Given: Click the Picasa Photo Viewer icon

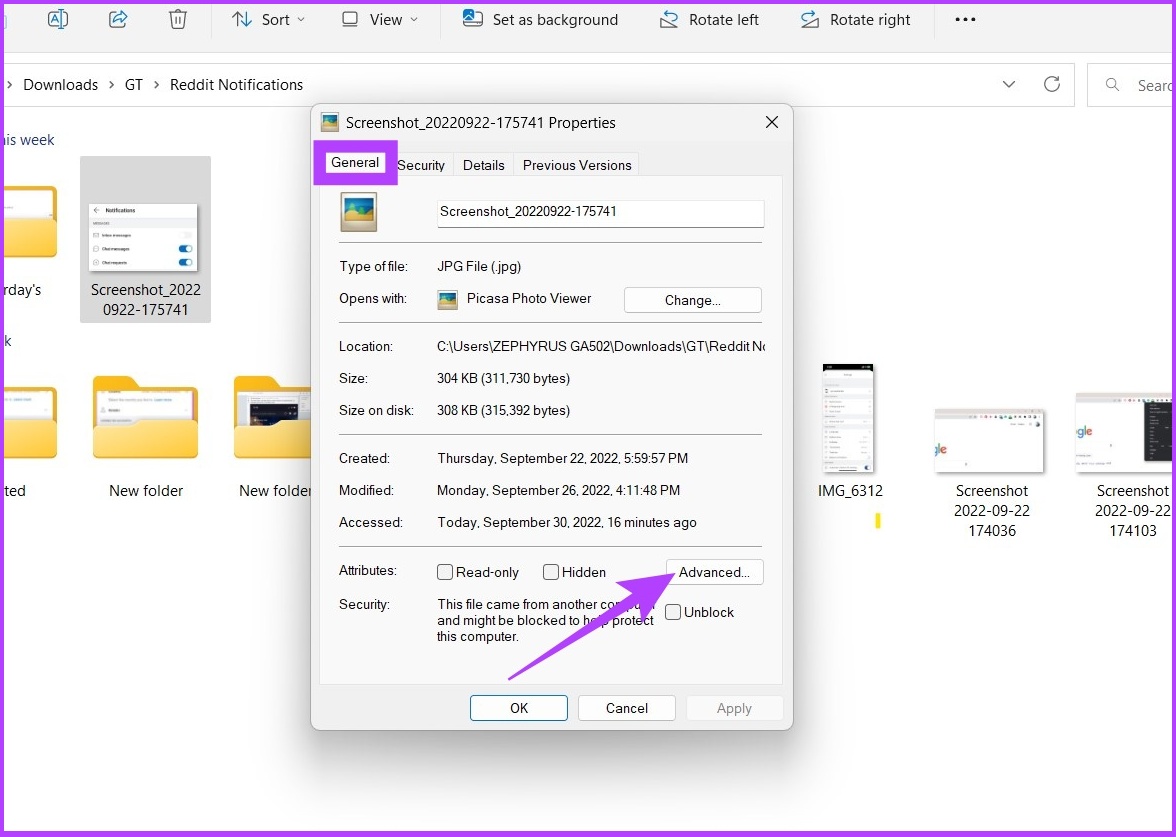Looking at the screenshot, I should coord(448,300).
